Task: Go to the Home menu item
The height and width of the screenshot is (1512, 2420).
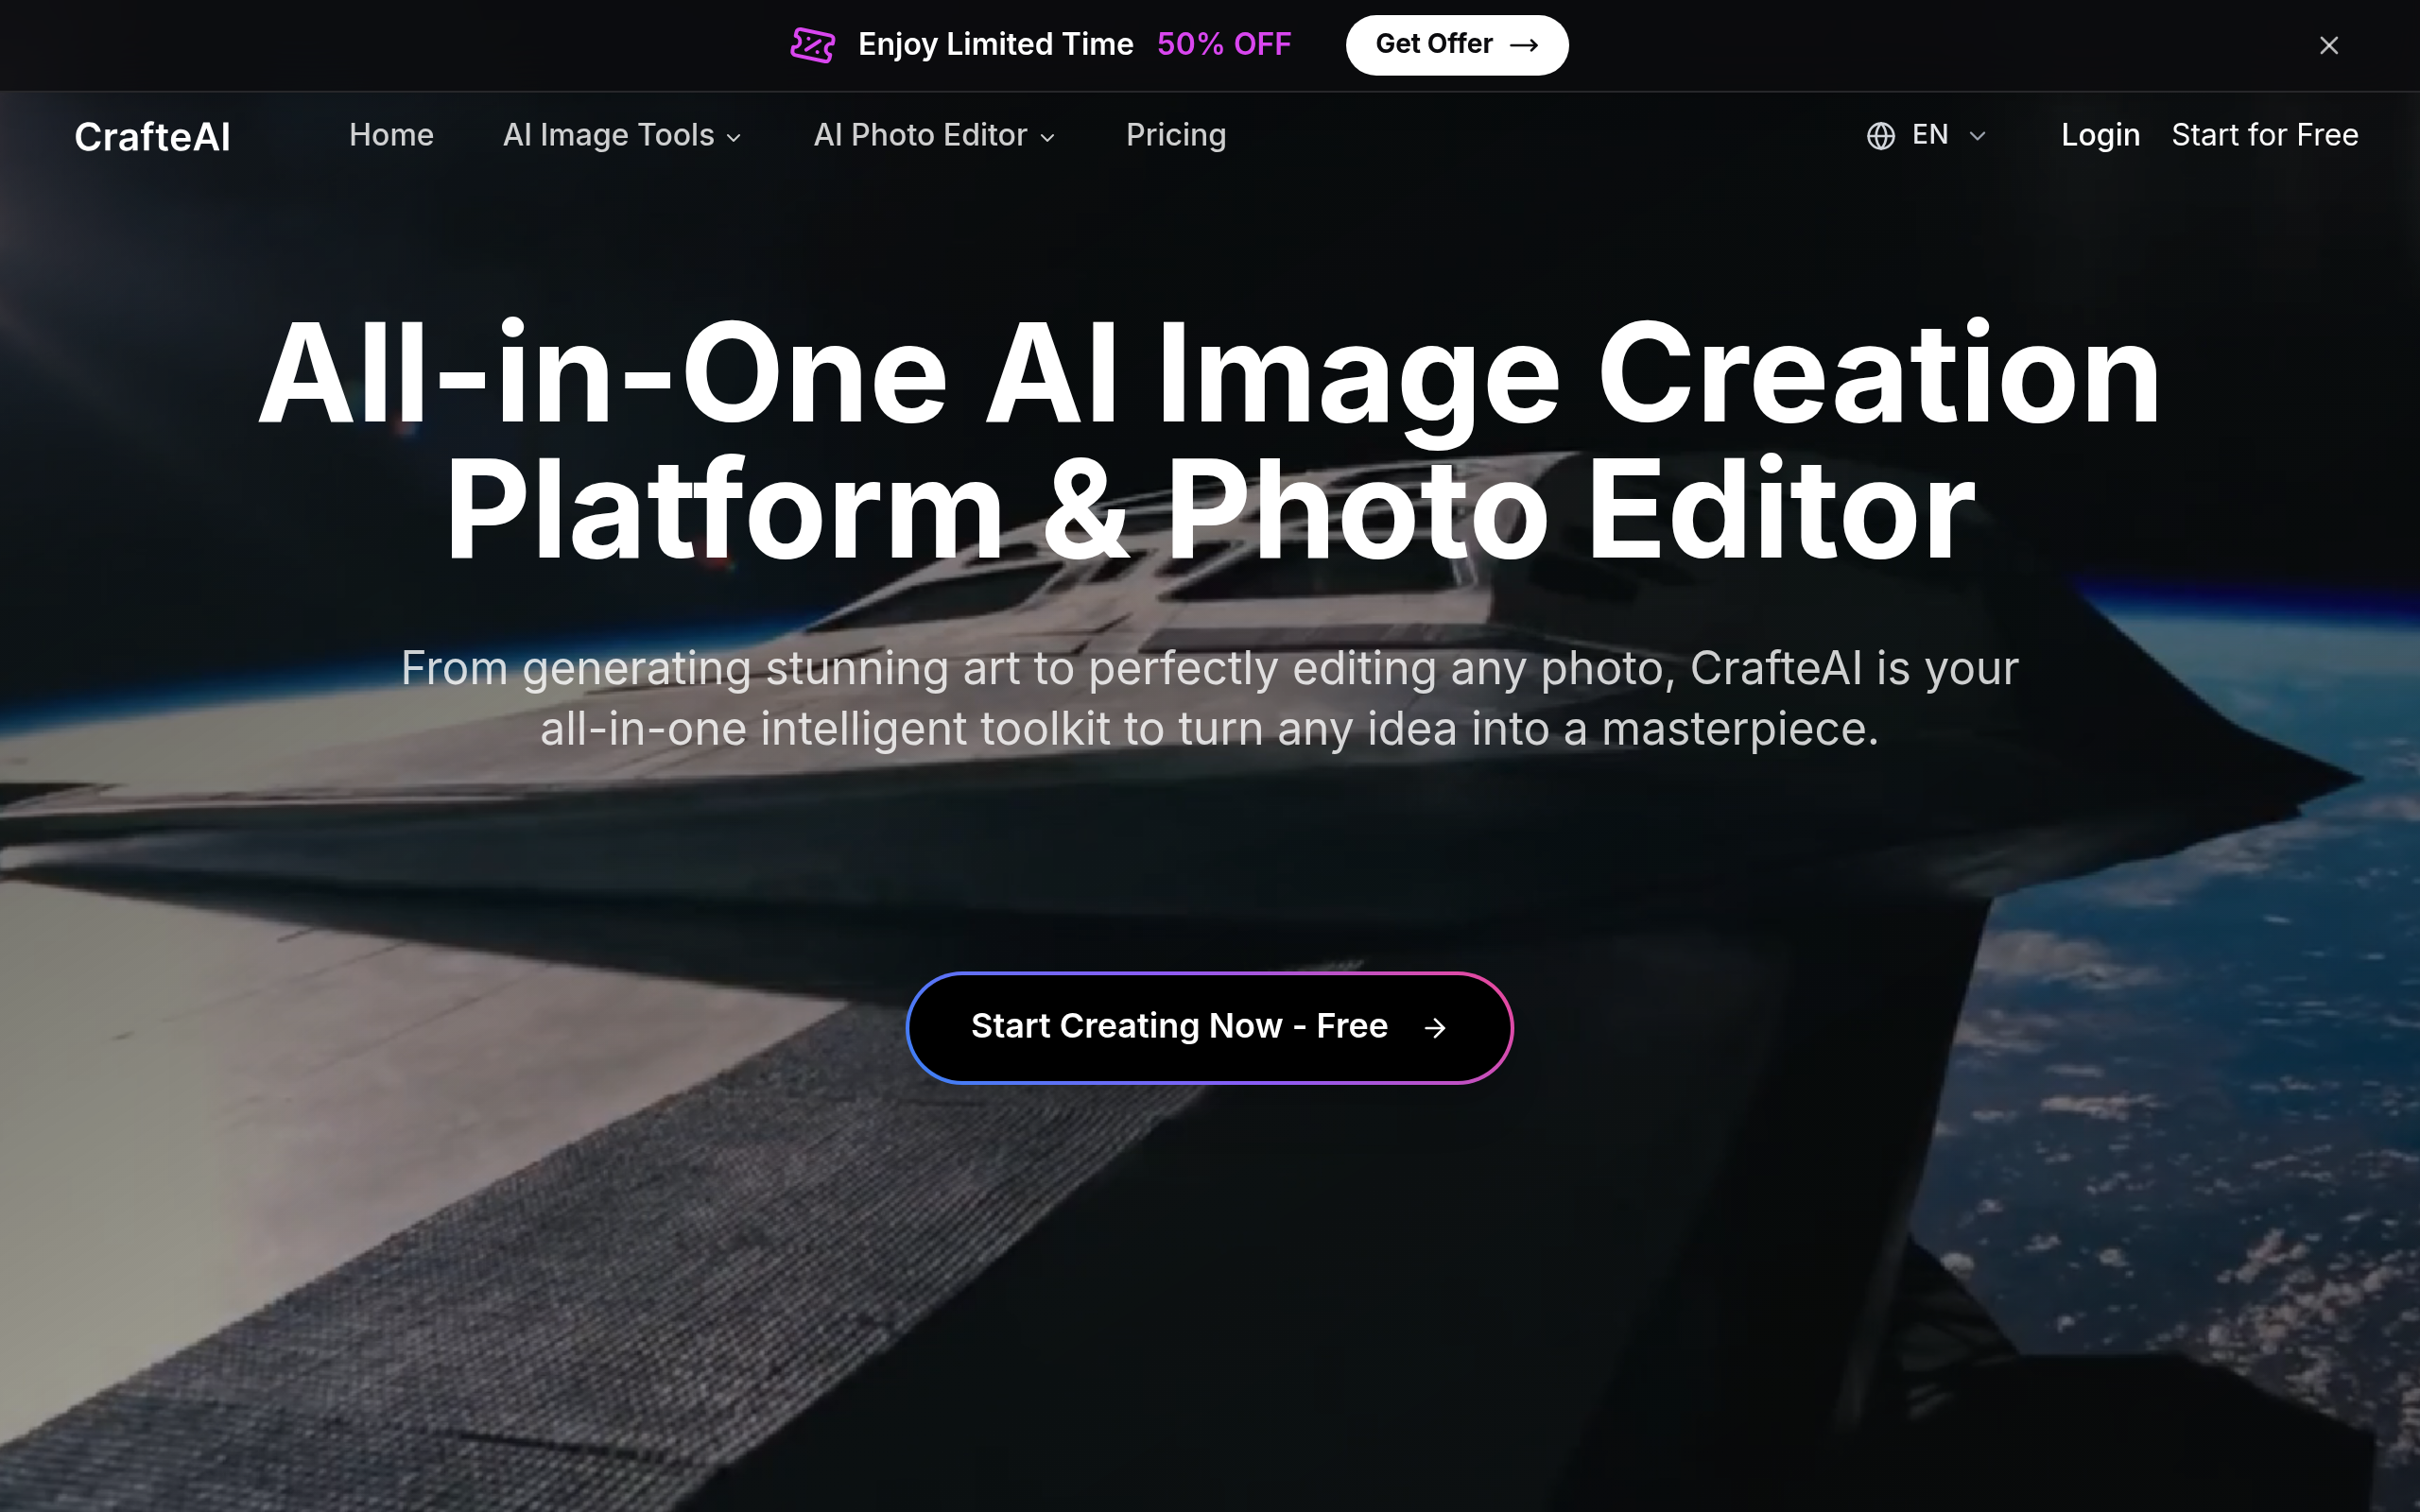Action: click(x=391, y=135)
